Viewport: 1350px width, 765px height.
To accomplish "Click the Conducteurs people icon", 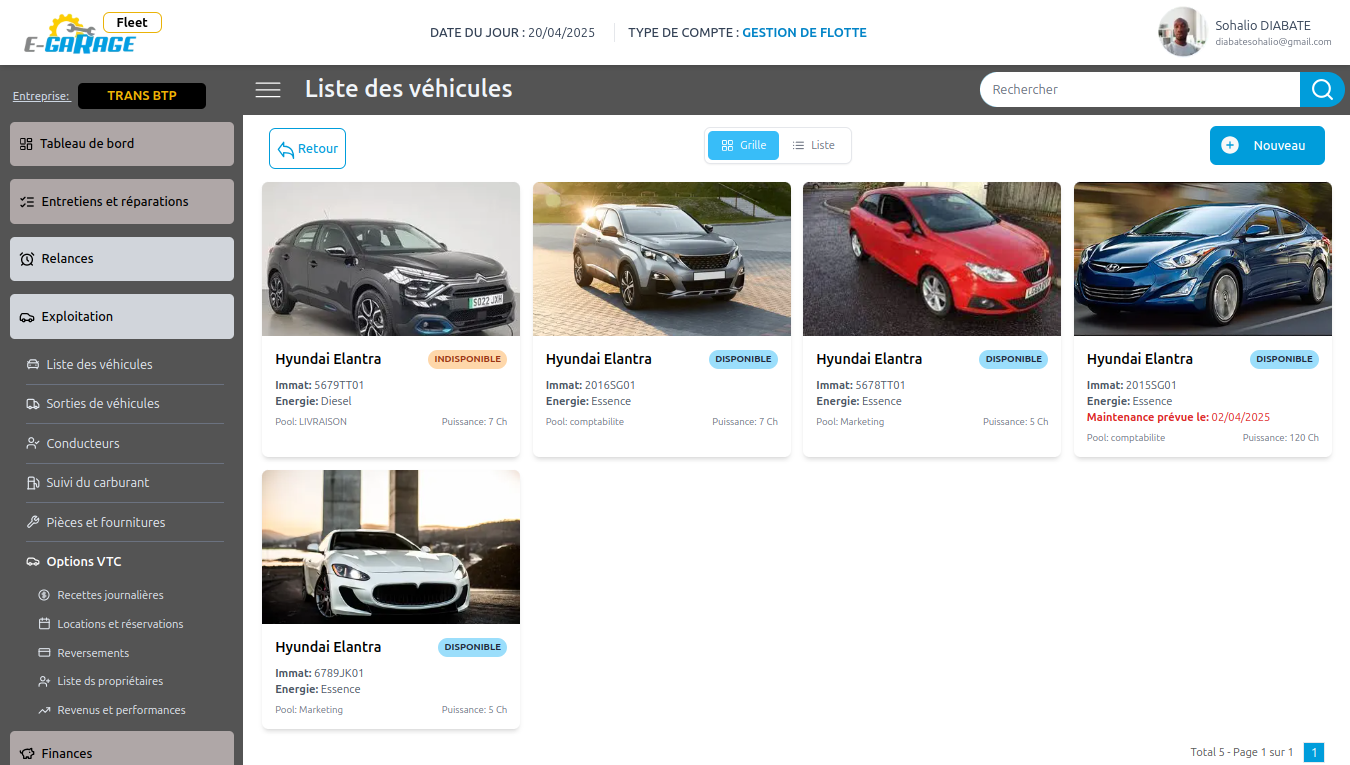I will coord(34,443).
